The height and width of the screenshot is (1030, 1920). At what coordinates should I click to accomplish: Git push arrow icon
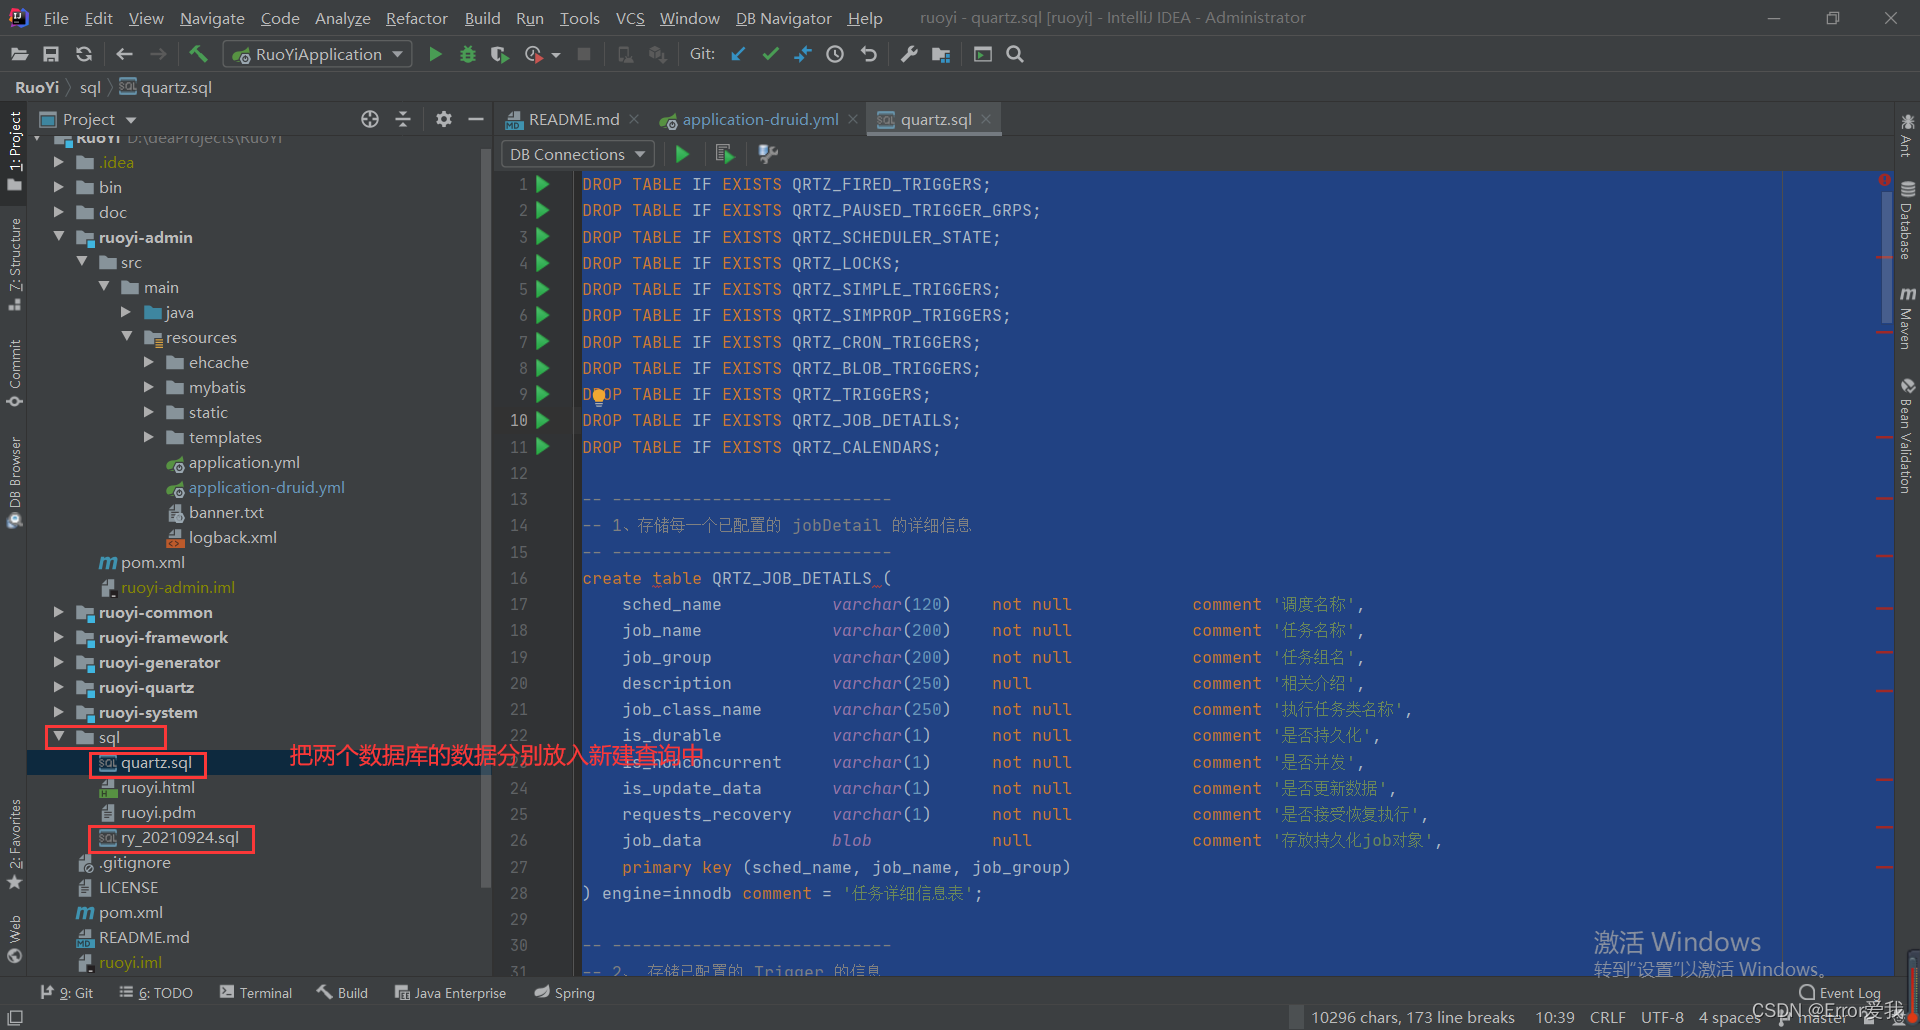(803, 54)
